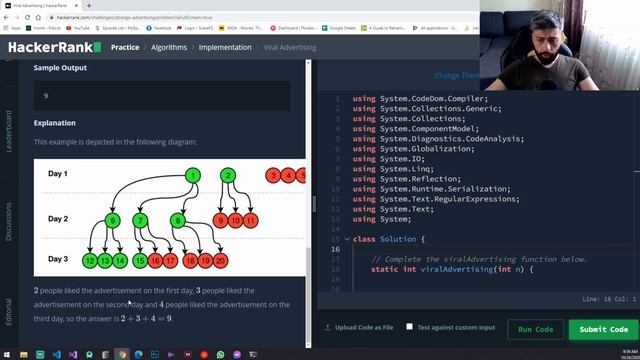Open File Explorer from taskbar
640x360 pixels.
click(24, 355)
